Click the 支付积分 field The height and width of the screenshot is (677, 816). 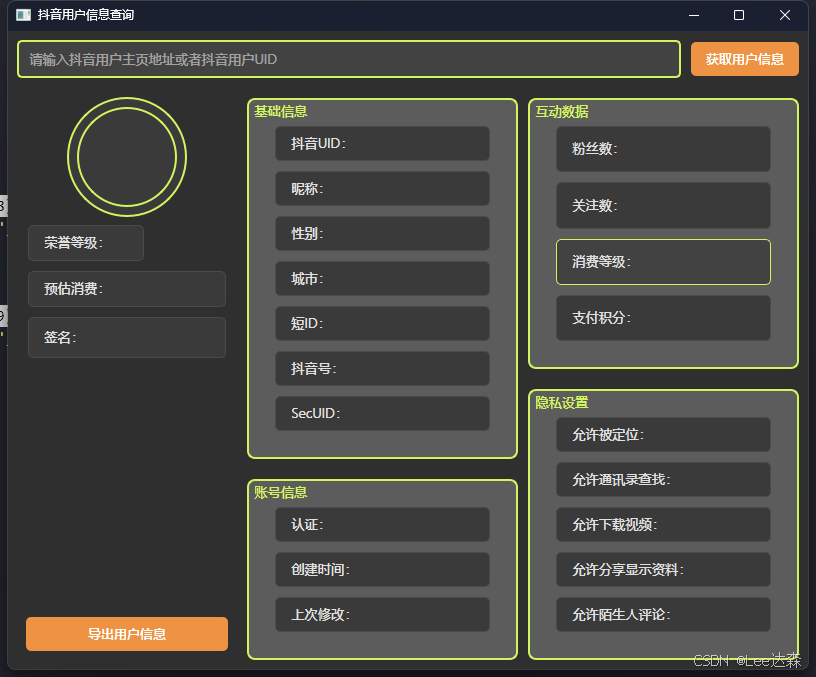tap(664, 318)
